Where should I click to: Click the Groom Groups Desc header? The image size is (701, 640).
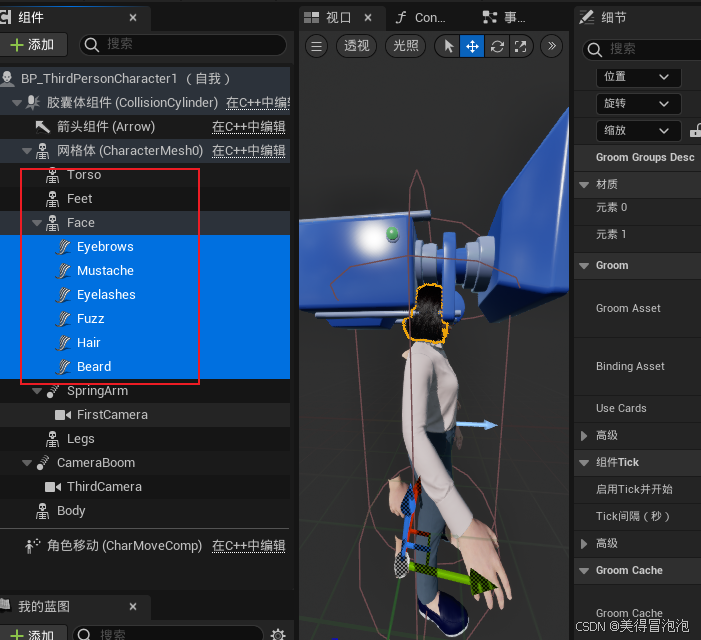pos(645,158)
